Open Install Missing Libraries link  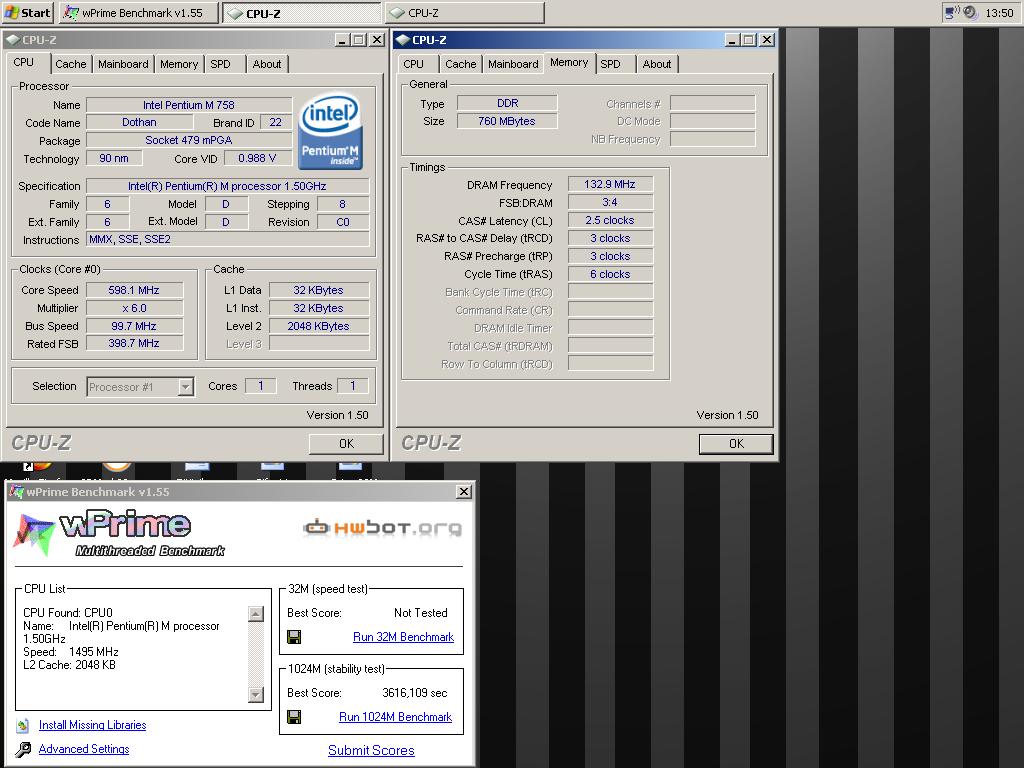92,725
